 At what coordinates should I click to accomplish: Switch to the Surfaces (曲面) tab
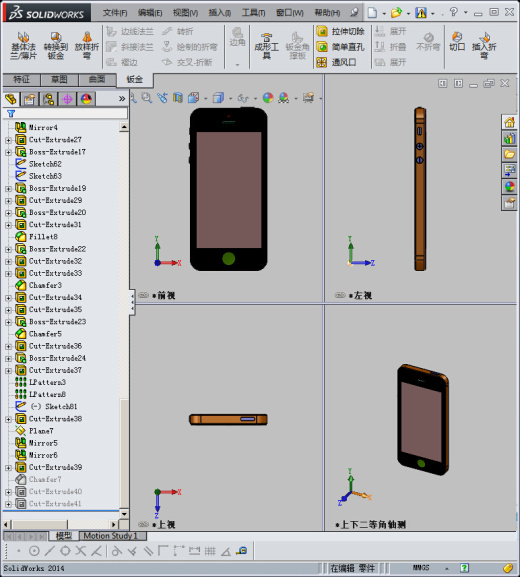(x=97, y=79)
